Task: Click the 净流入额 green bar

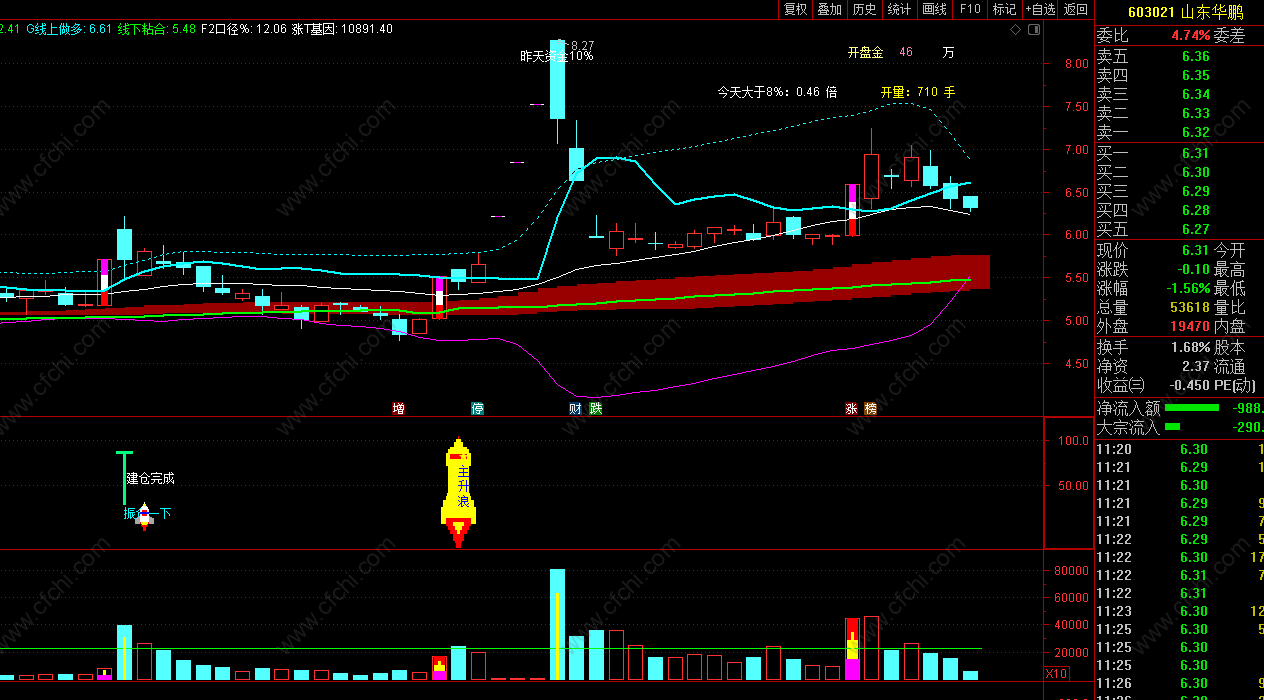Action: pyautogui.click(x=1192, y=408)
